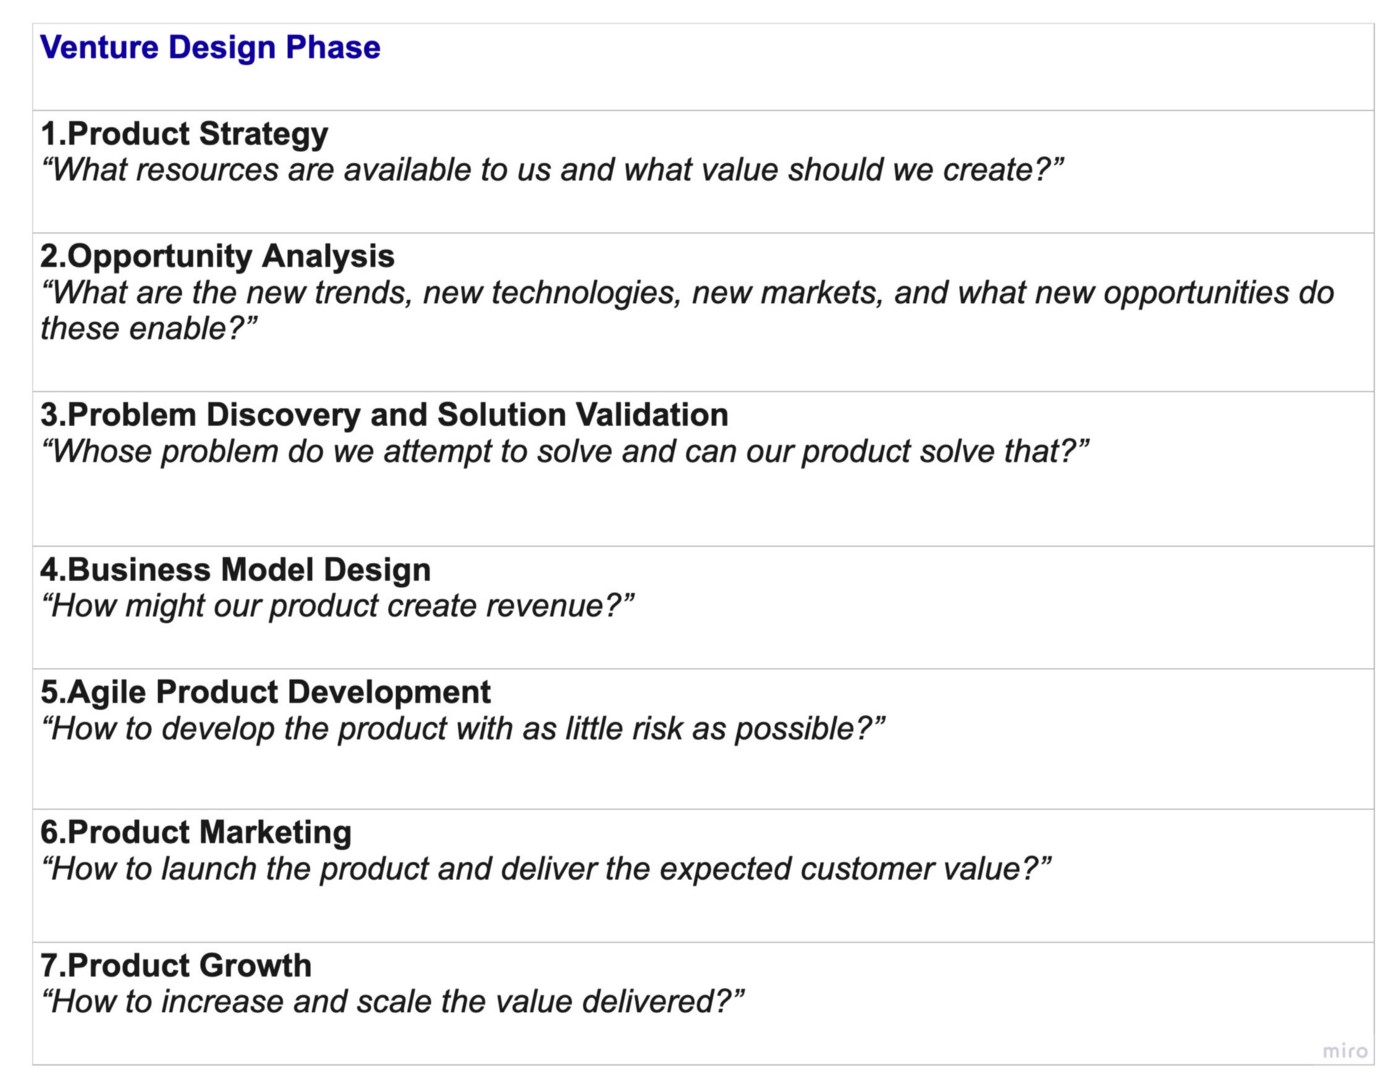Image resolution: width=1400 pixels, height=1090 pixels.
Task: Select the 4.Business Model Design heading
Action: pyautogui.click(x=235, y=569)
